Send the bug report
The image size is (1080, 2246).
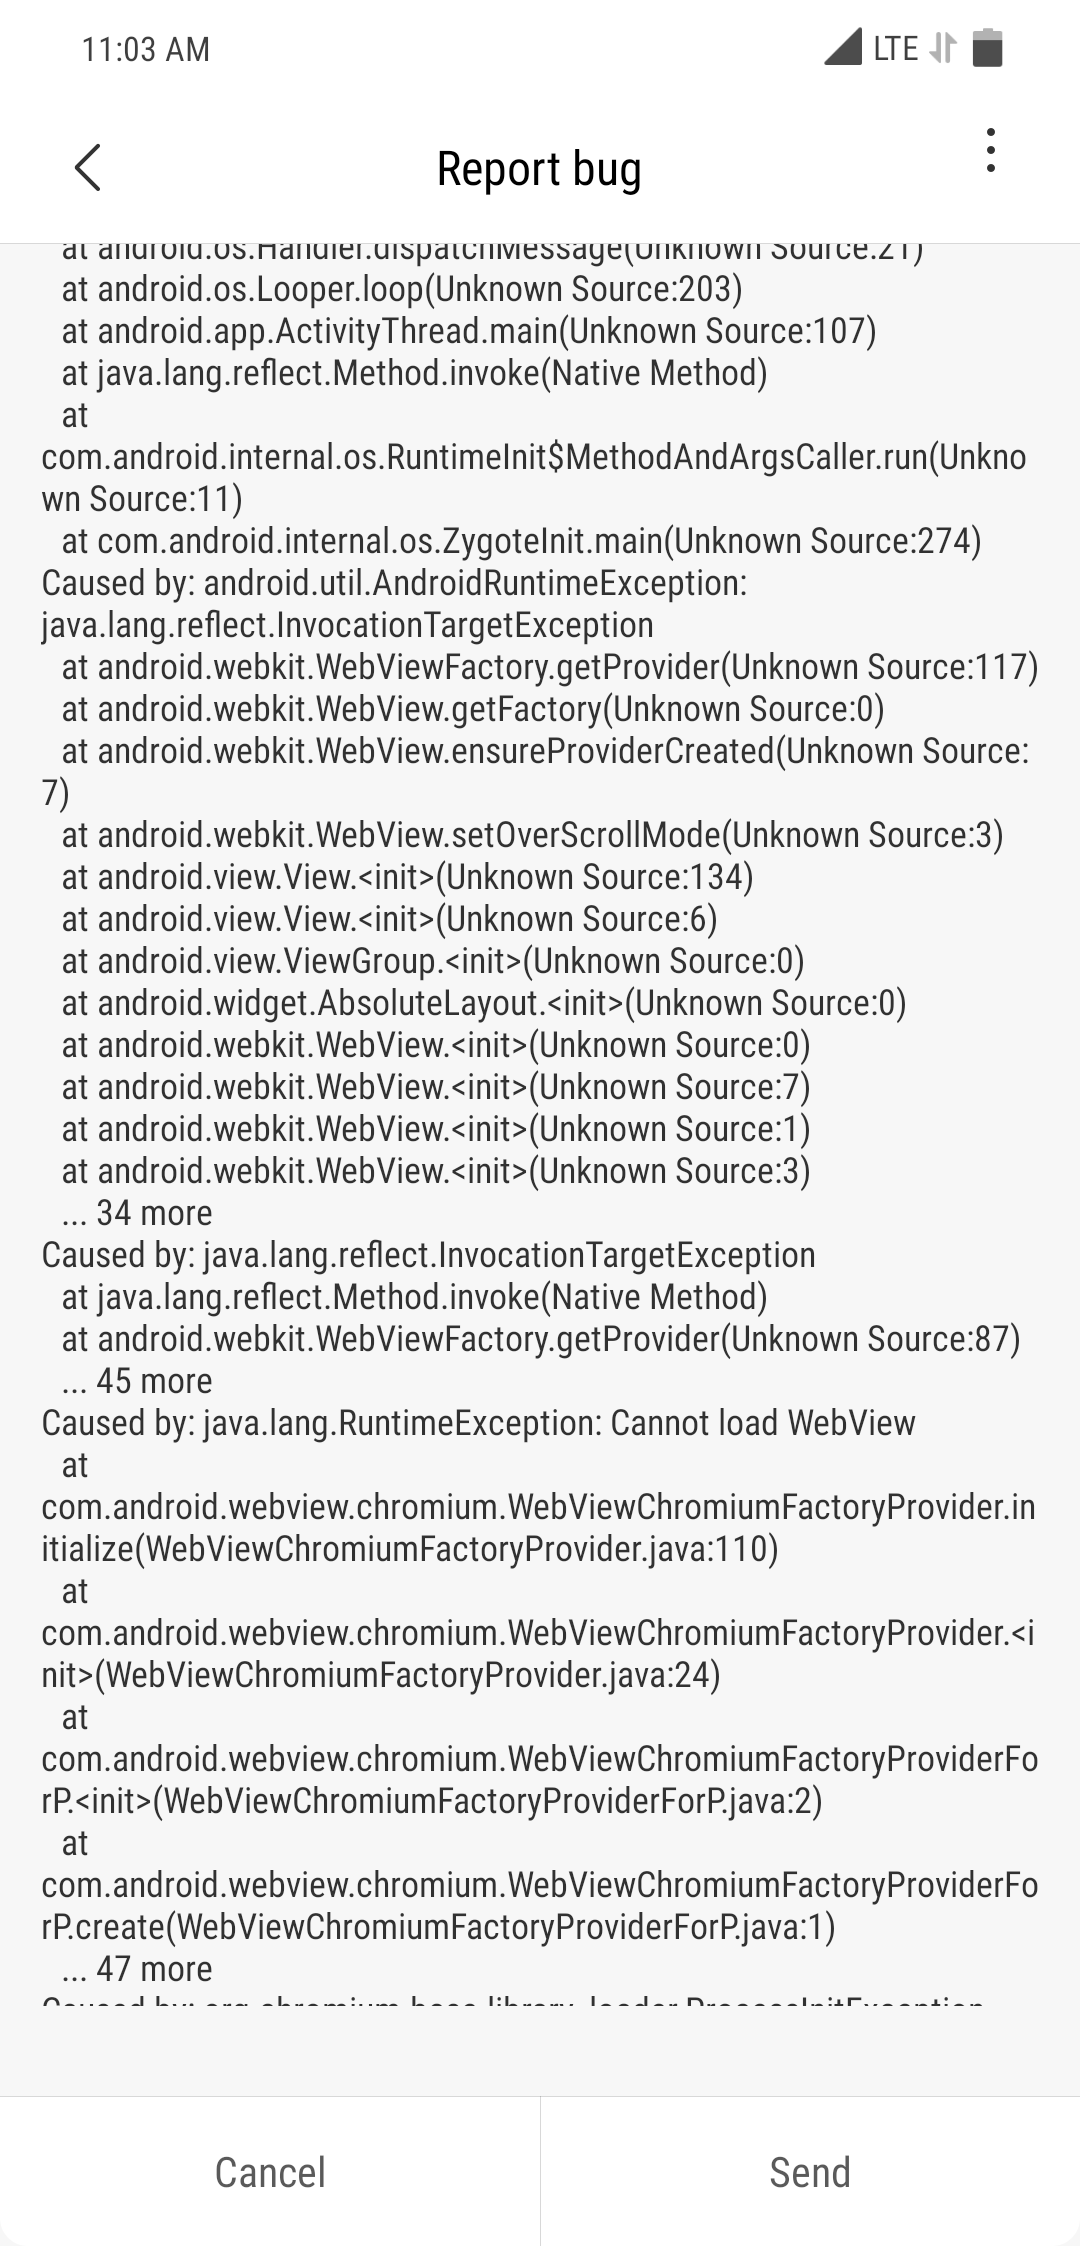tap(810, 2171)
